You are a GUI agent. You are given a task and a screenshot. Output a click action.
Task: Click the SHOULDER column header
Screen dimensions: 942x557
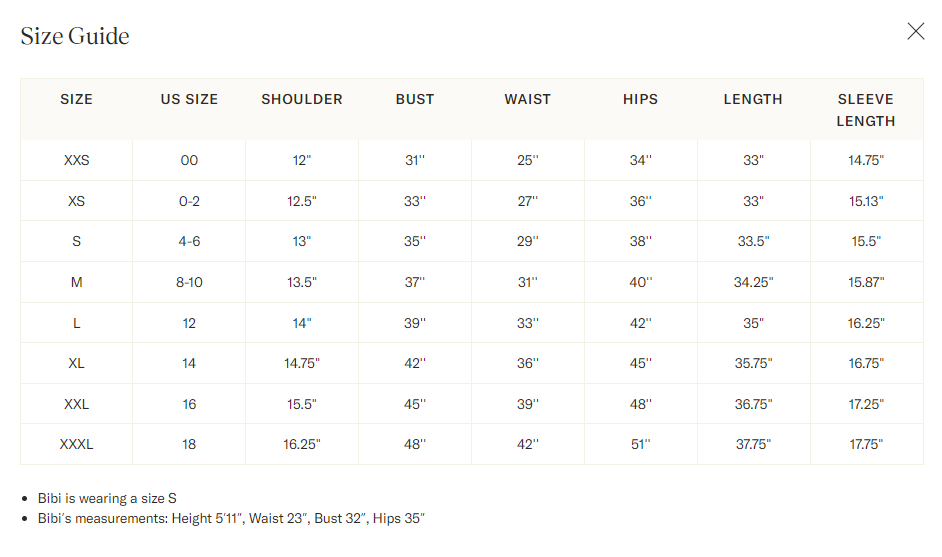coord(302,99)
